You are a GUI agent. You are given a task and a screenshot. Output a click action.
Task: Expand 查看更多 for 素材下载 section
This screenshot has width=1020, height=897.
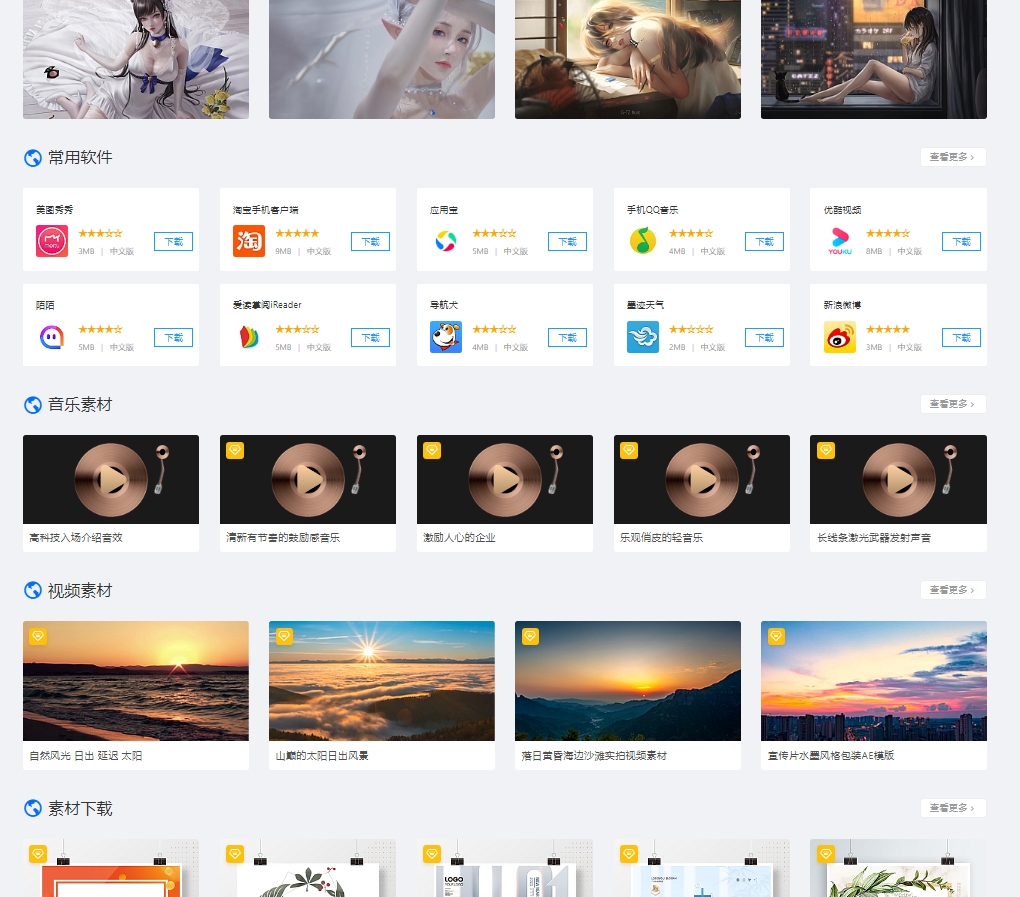(x=952, y=808)
